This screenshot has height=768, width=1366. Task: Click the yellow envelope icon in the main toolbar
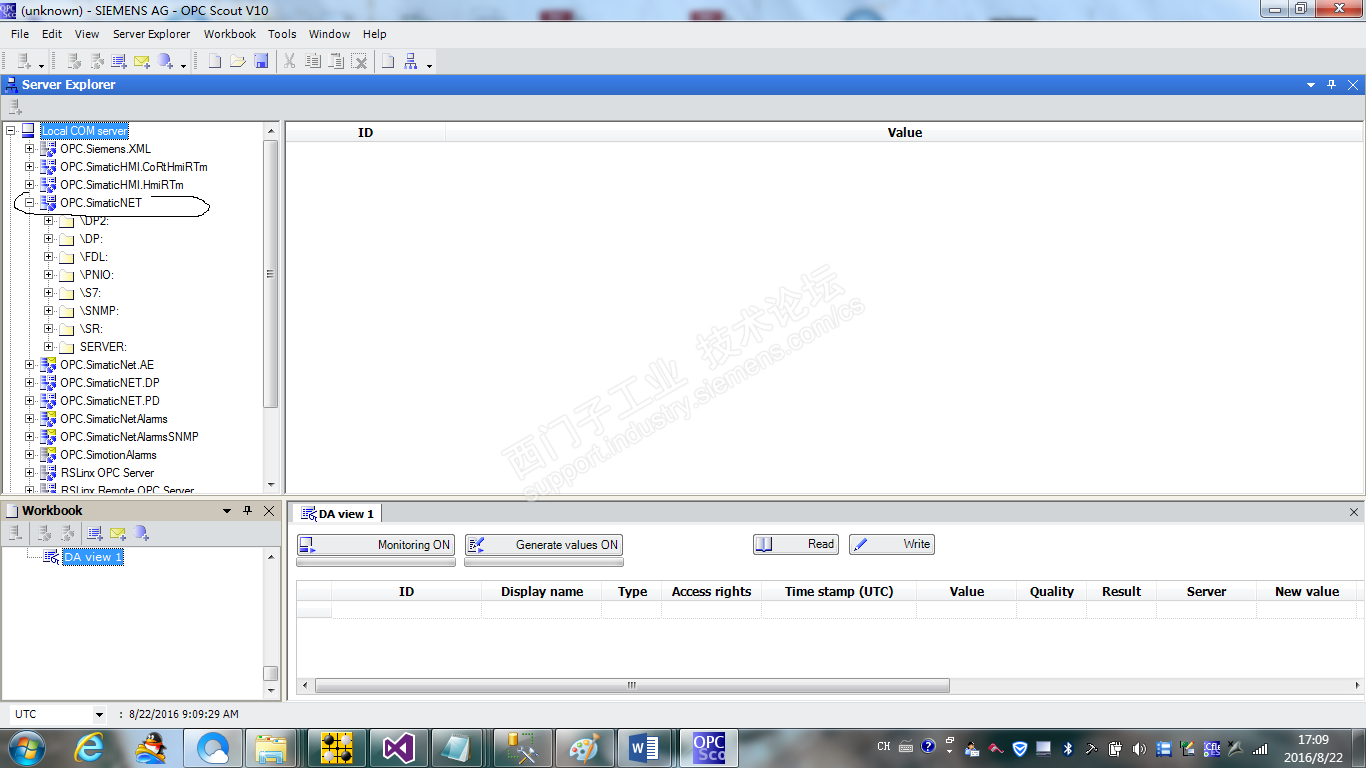142,62
